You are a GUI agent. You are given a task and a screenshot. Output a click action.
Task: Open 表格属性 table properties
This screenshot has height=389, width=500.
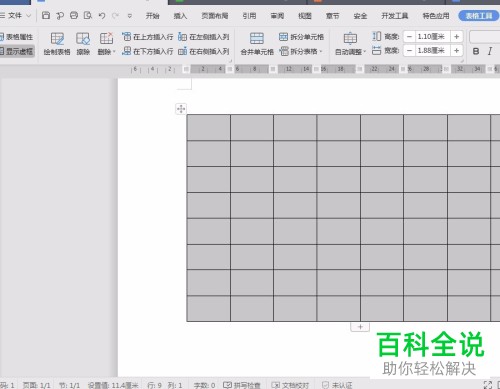coord(16,37)
